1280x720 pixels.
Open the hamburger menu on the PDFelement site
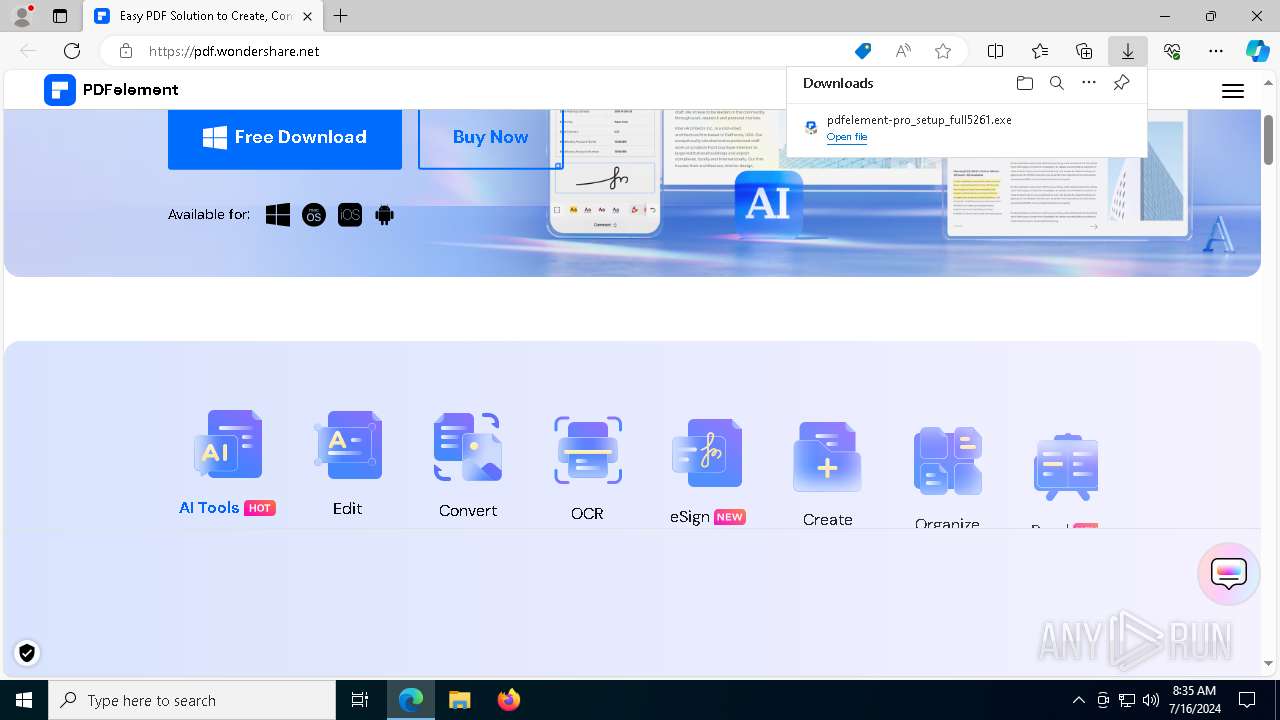[x=1233, y=91]
